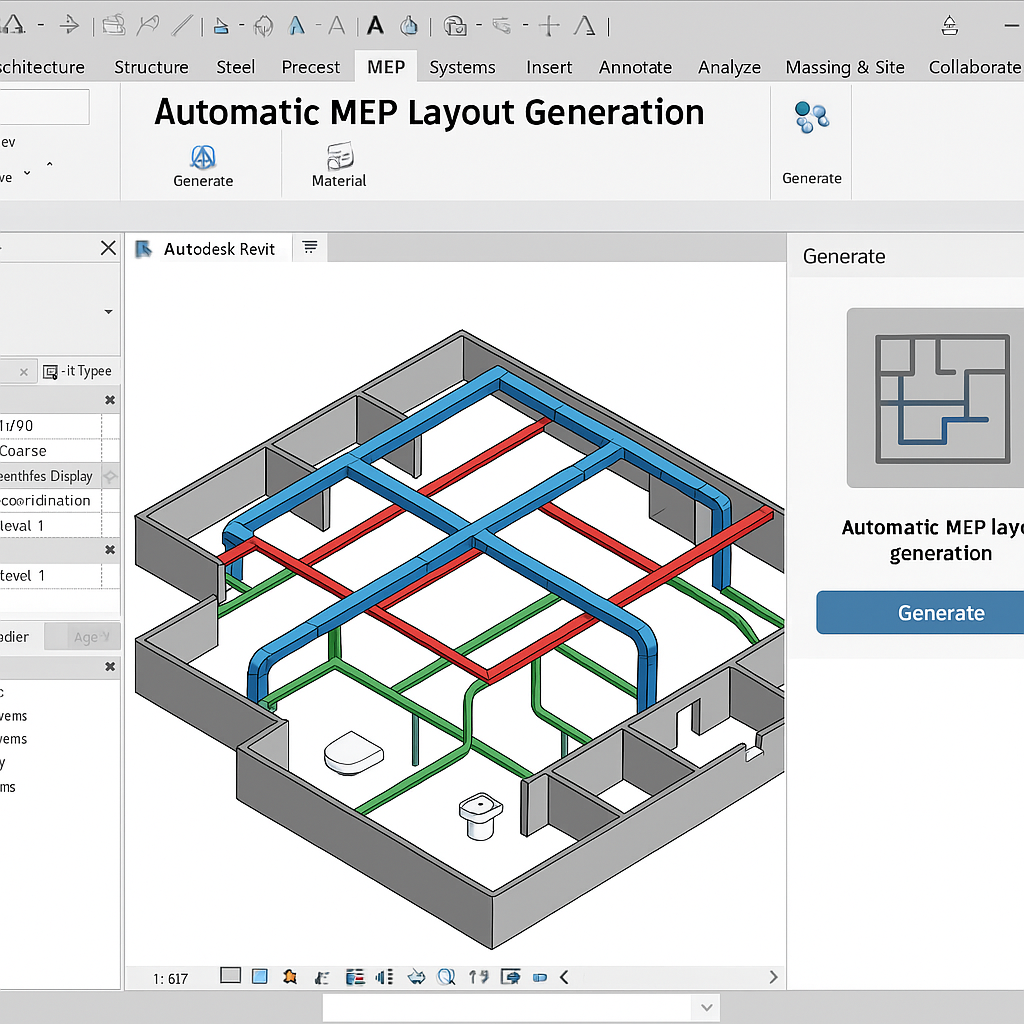Click the light blue square visual style icon
Viewport: 1024px width, 1024px height.
[260, 977]
